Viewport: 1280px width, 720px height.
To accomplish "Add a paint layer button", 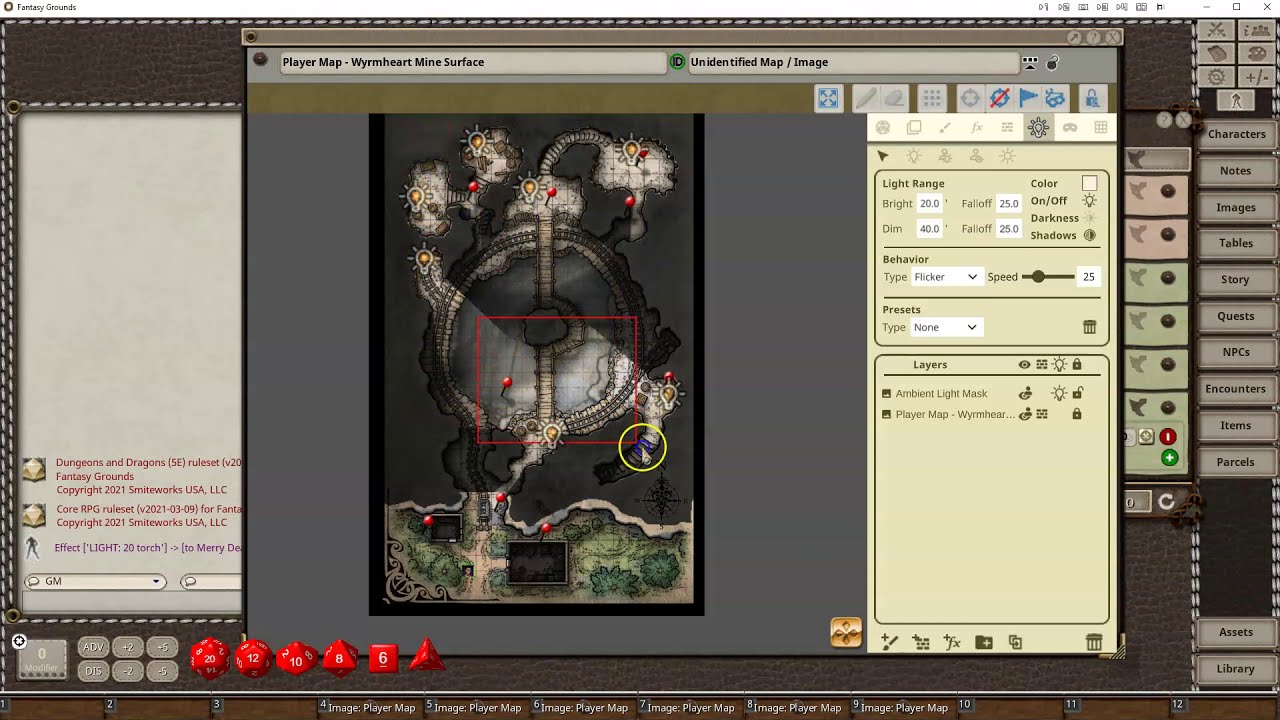I will 890,642.
